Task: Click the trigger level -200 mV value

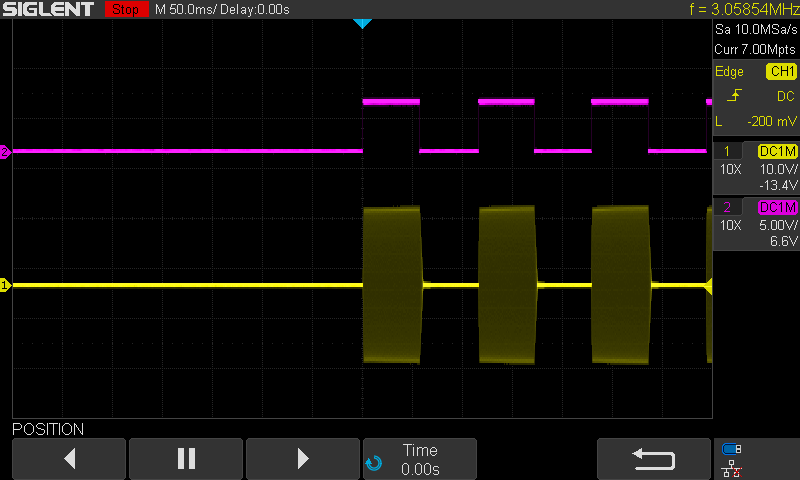Action: (771, 121)
